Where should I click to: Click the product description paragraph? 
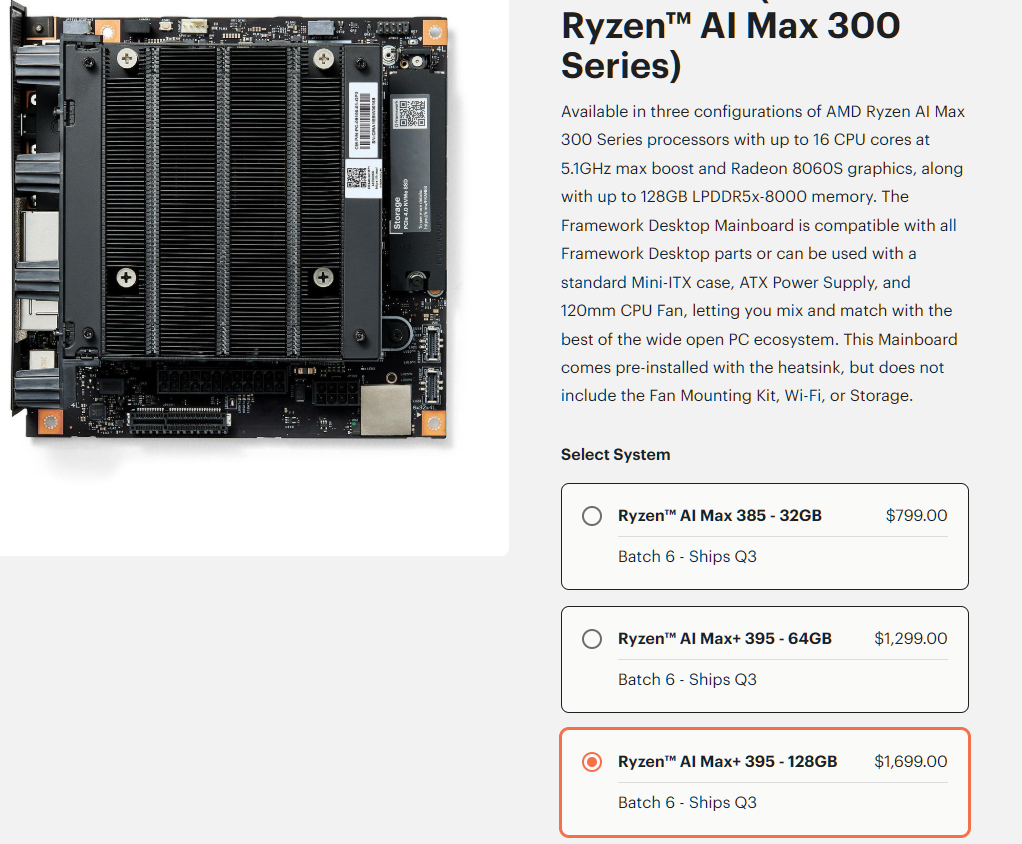coord(762,254)
